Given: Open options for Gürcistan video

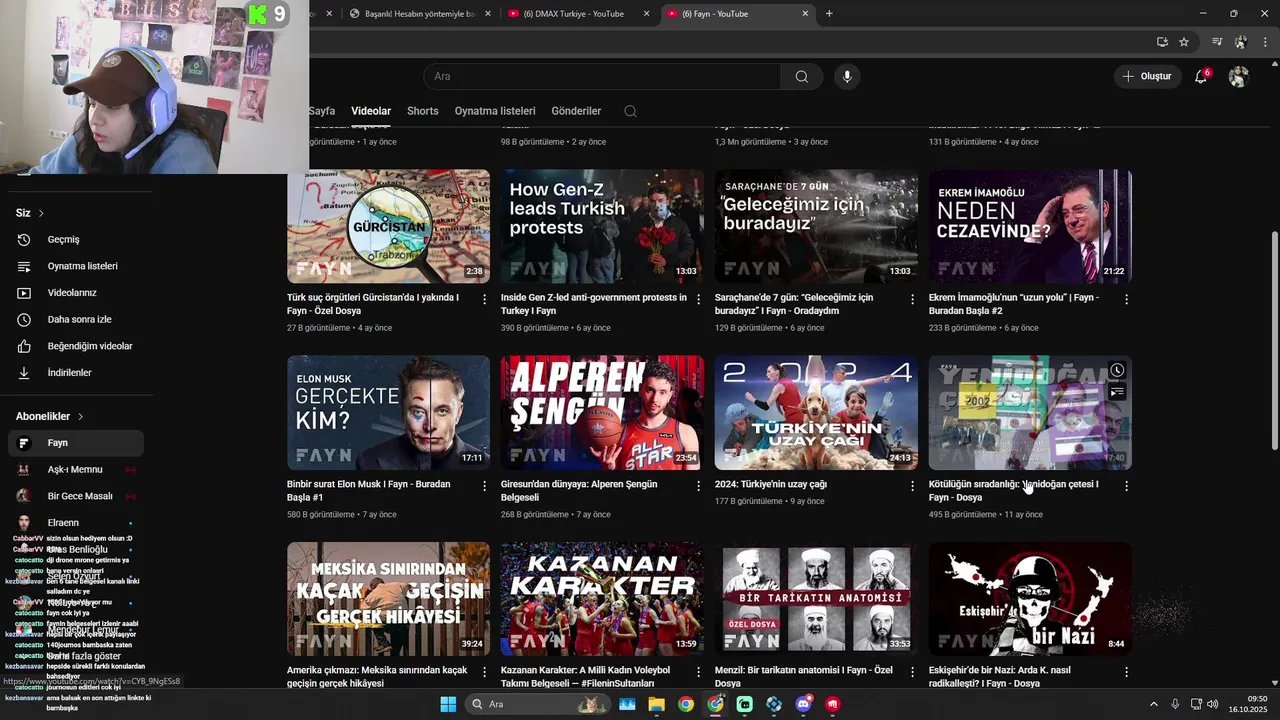Looking at the screenshot, I should click(x=485, y=299).
